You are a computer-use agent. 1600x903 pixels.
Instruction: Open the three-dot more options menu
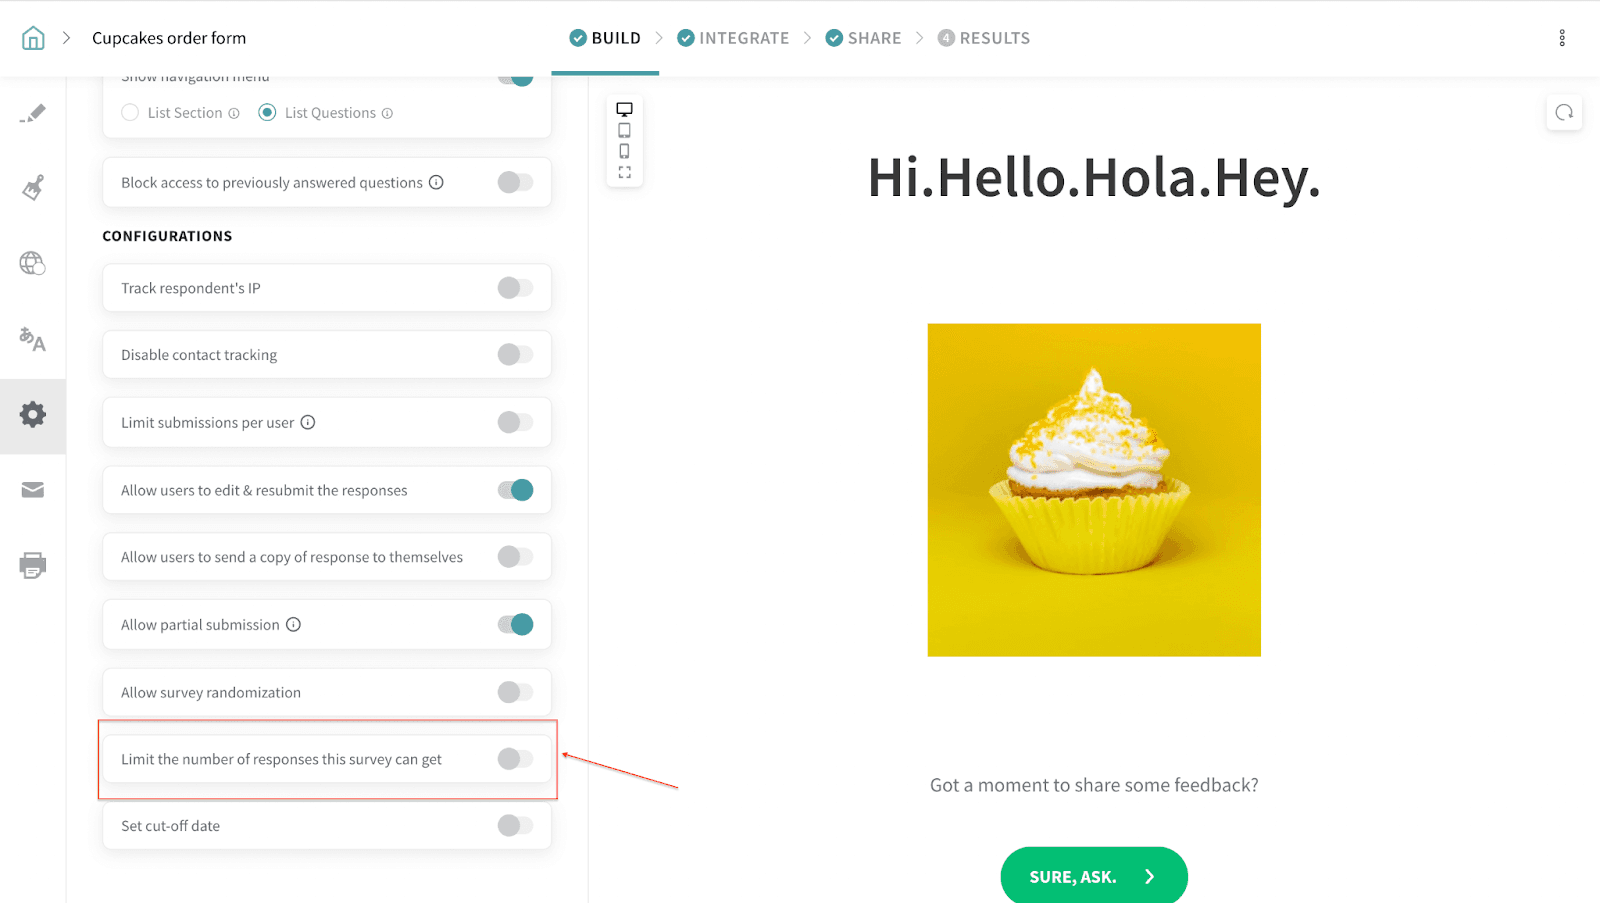pyautogui.click(x=1562, y=38)
